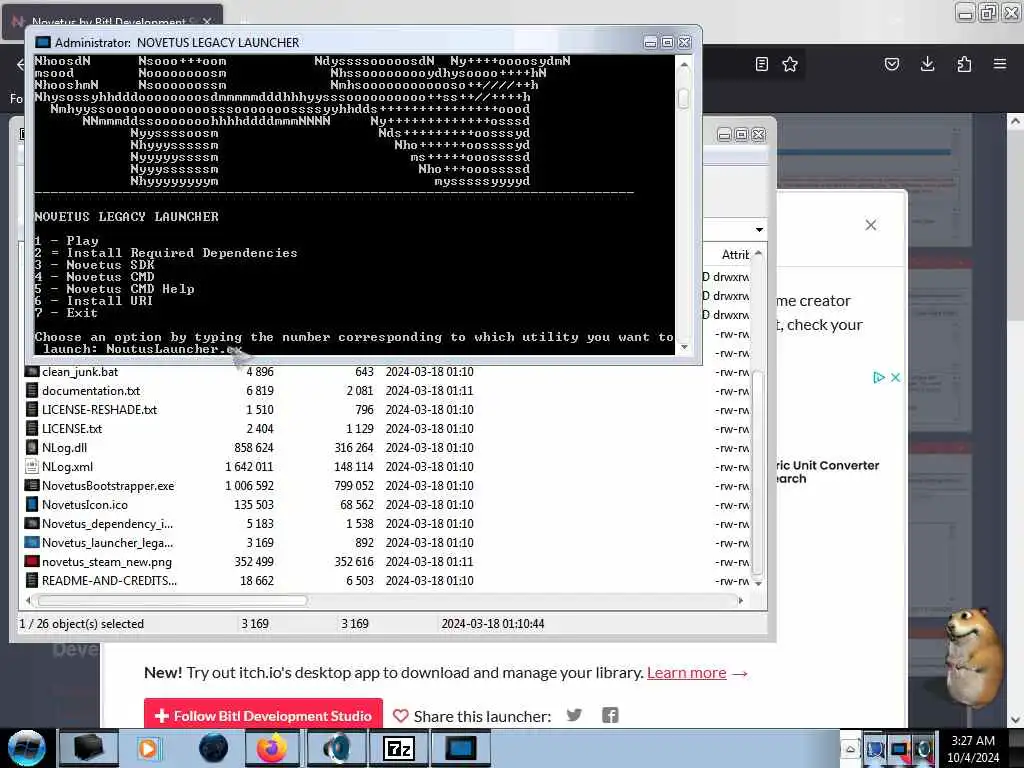The image size is (1024, 768).
Task: Click the console scrollbar down arrow
Action: point(684,347)
